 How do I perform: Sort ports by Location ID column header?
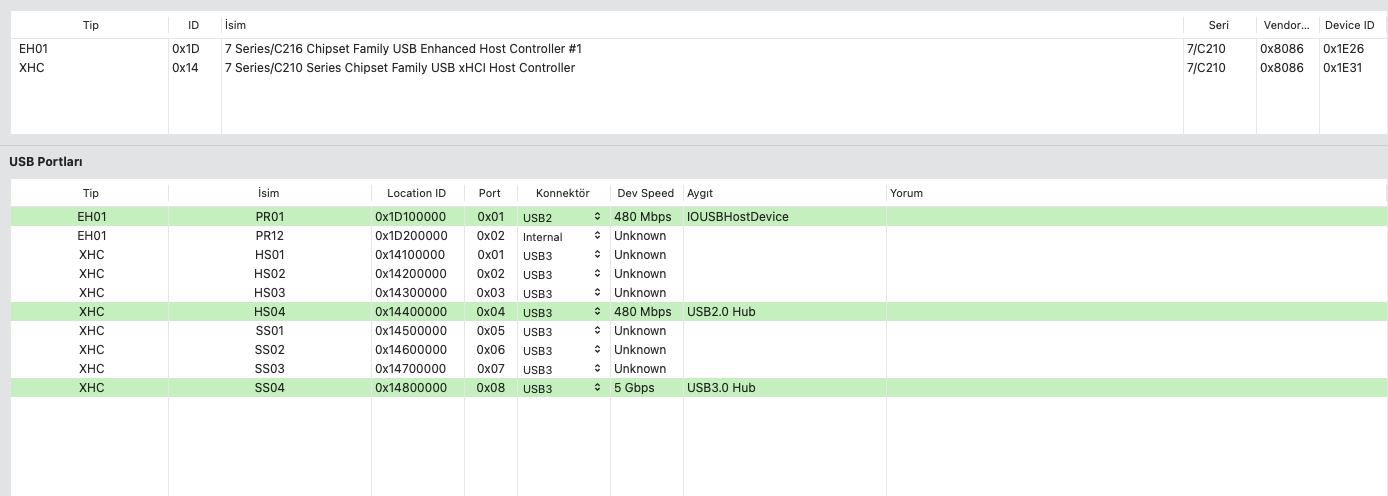point(417,193)
